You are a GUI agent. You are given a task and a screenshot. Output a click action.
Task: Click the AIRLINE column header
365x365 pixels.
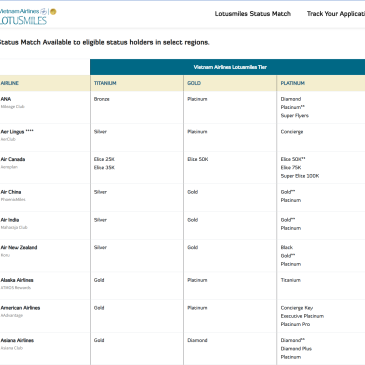[x=10, y=83]
